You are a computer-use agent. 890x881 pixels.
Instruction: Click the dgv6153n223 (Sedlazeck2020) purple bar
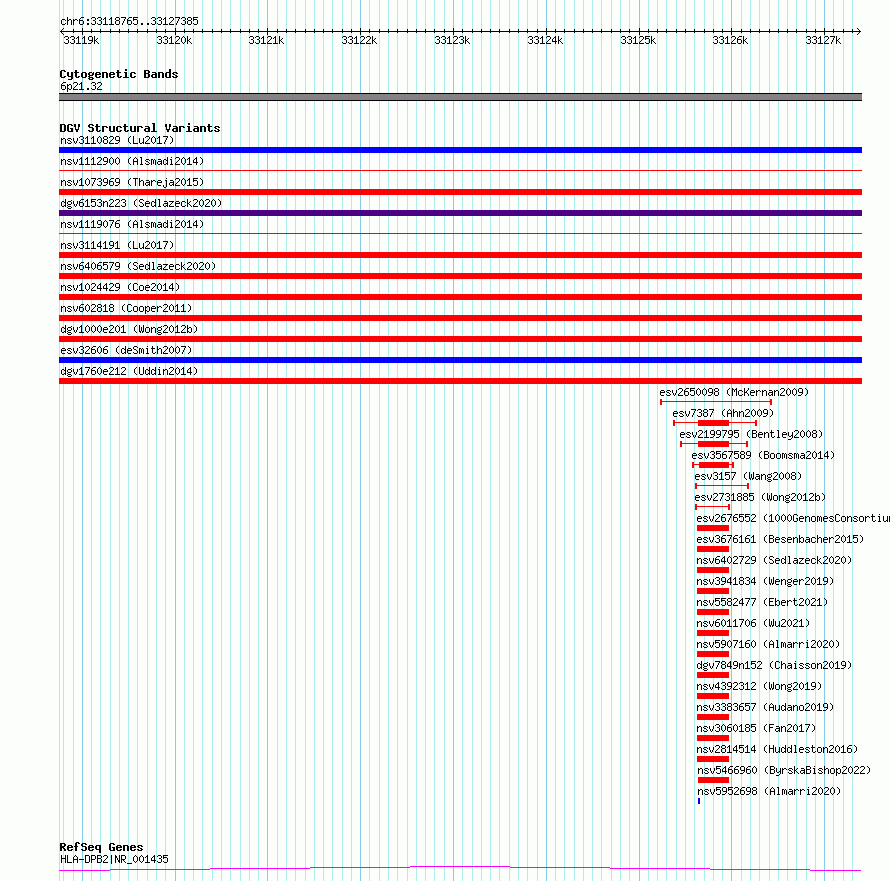[460, 213]
